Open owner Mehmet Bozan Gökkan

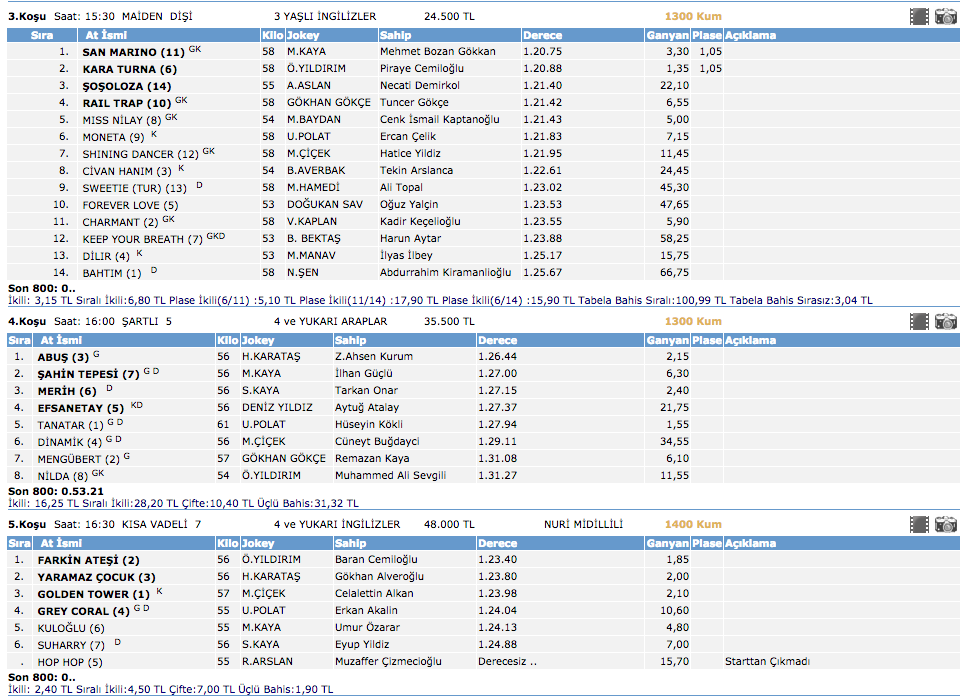coord(436,52)
